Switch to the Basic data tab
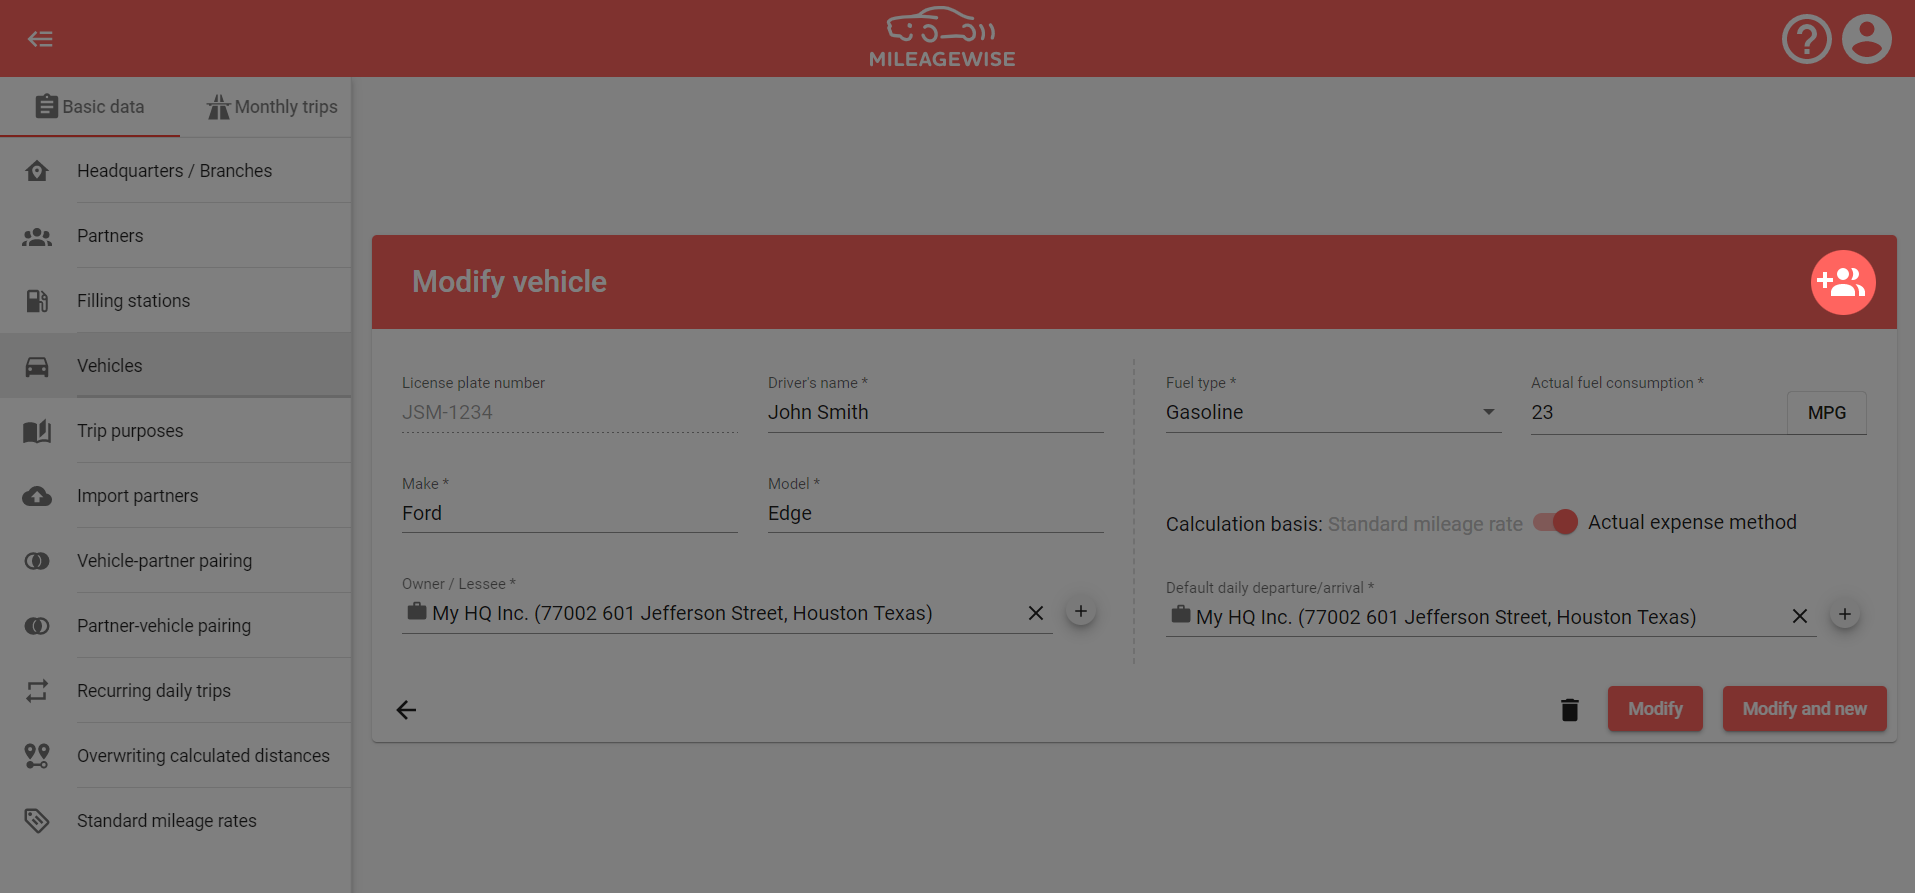This screenshot has width=1915, height=893. coord(90,107)
